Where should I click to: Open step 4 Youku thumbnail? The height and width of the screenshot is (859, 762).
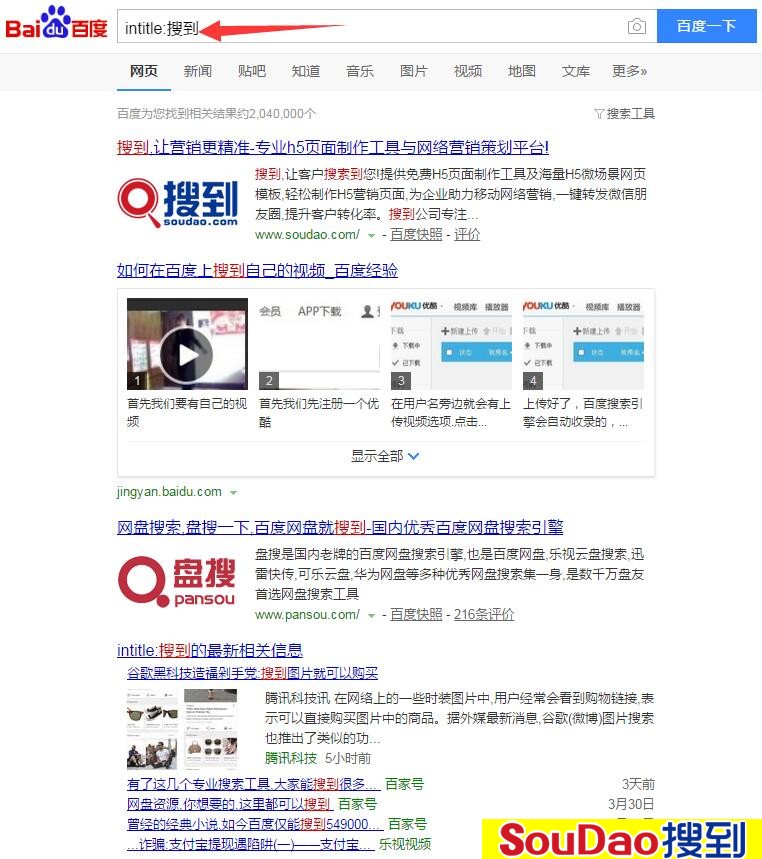tap(583, 343)
